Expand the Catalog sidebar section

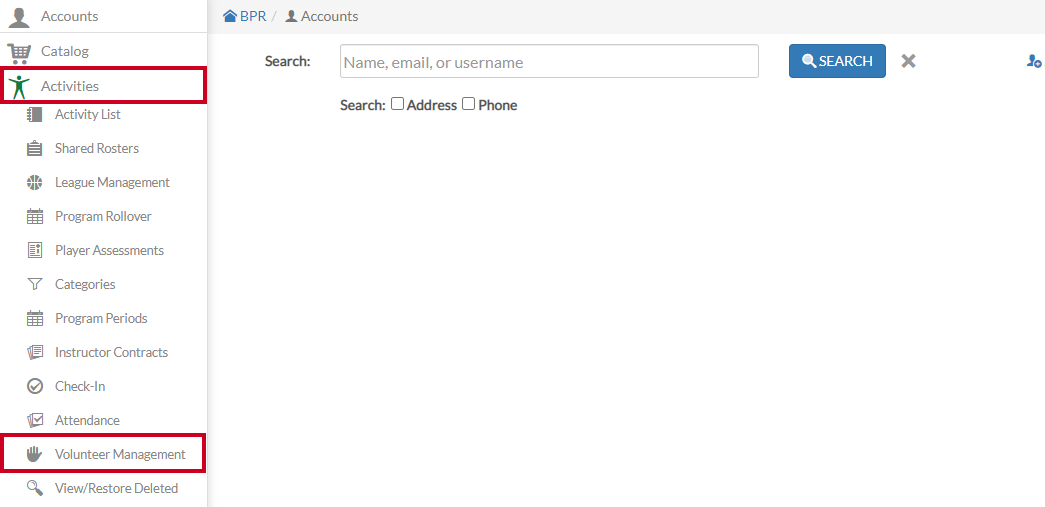[103, 51]
